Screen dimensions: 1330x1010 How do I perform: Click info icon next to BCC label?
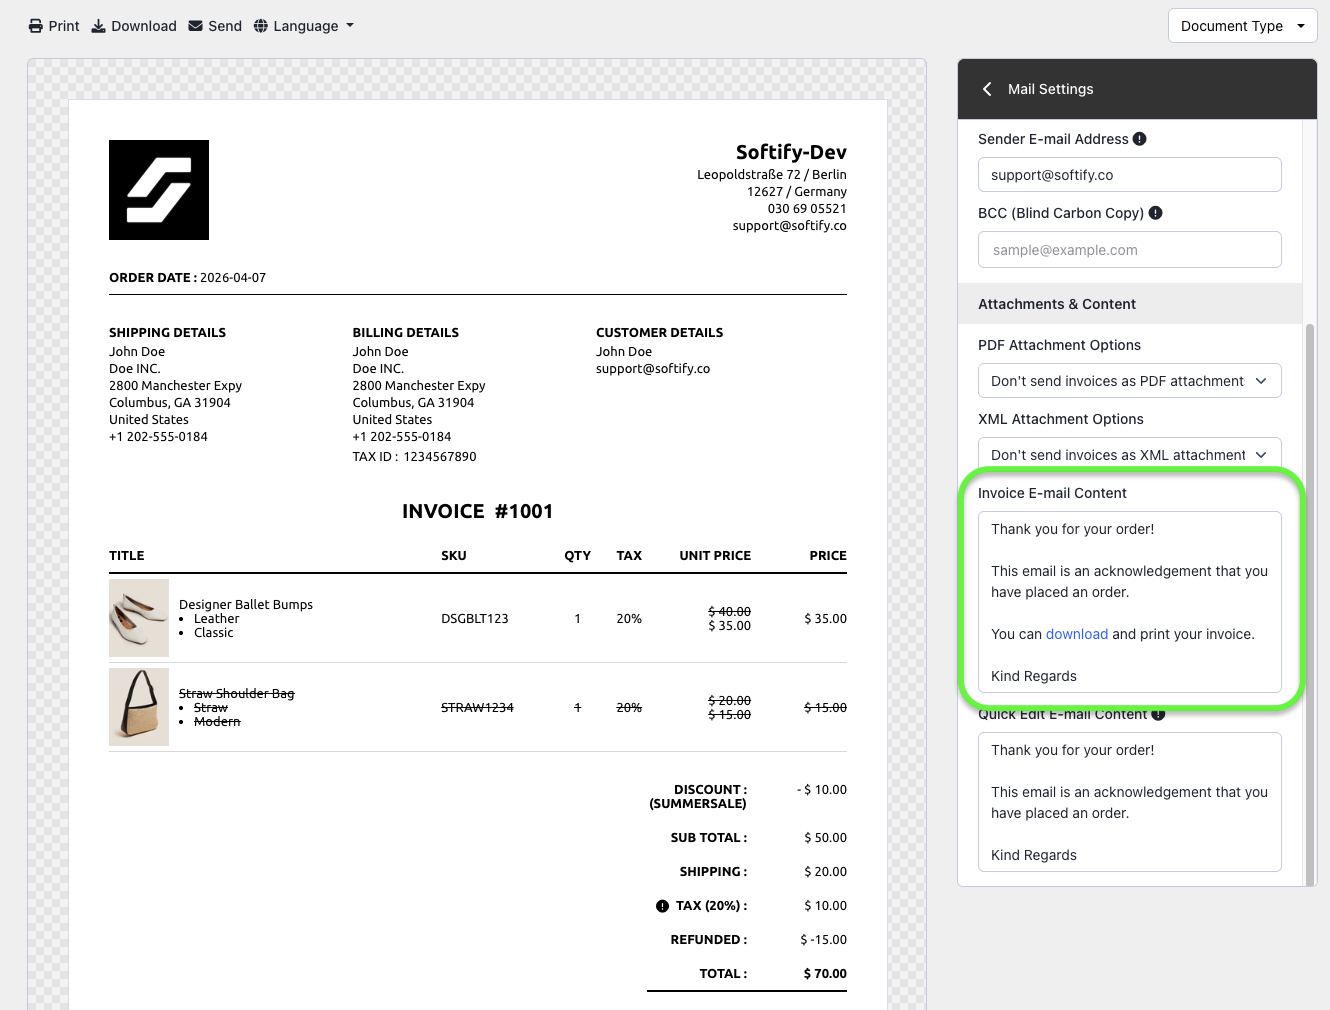[x=1156, y=213]
